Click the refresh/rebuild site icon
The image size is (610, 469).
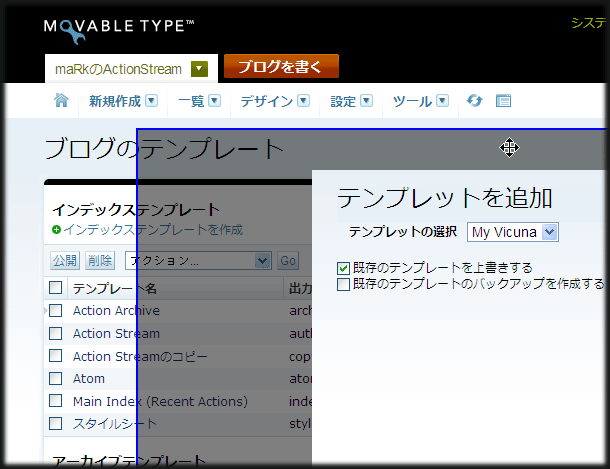coord(474,101)
